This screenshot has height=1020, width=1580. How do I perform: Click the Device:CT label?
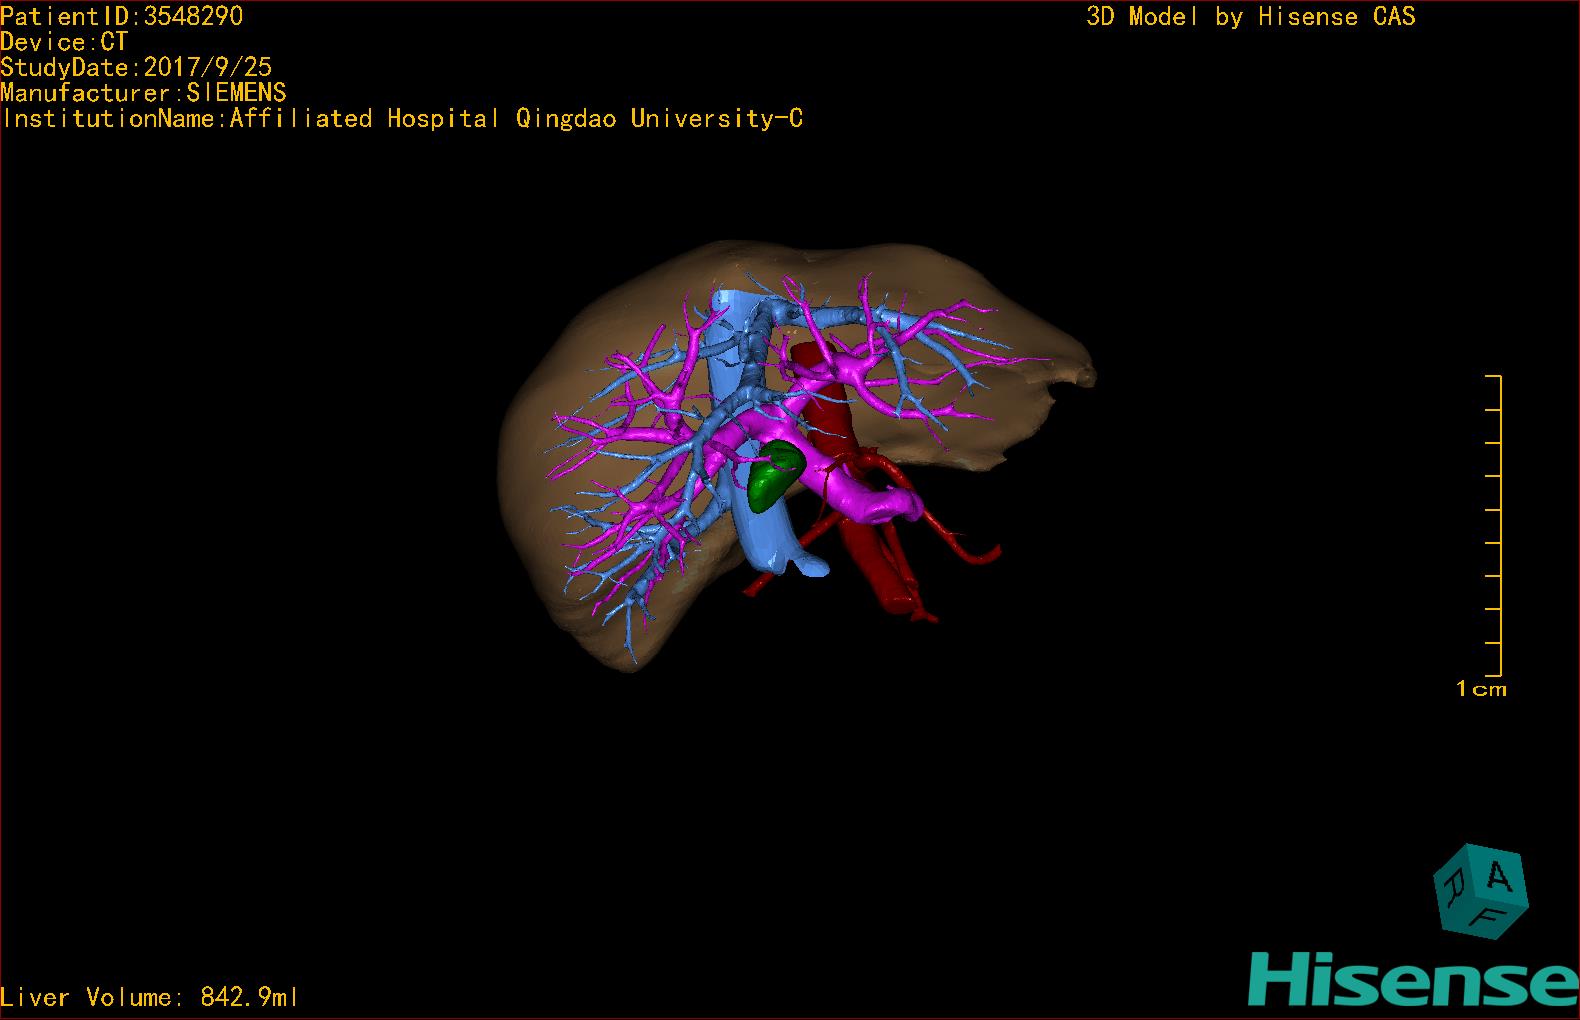[x=65, y=42]
